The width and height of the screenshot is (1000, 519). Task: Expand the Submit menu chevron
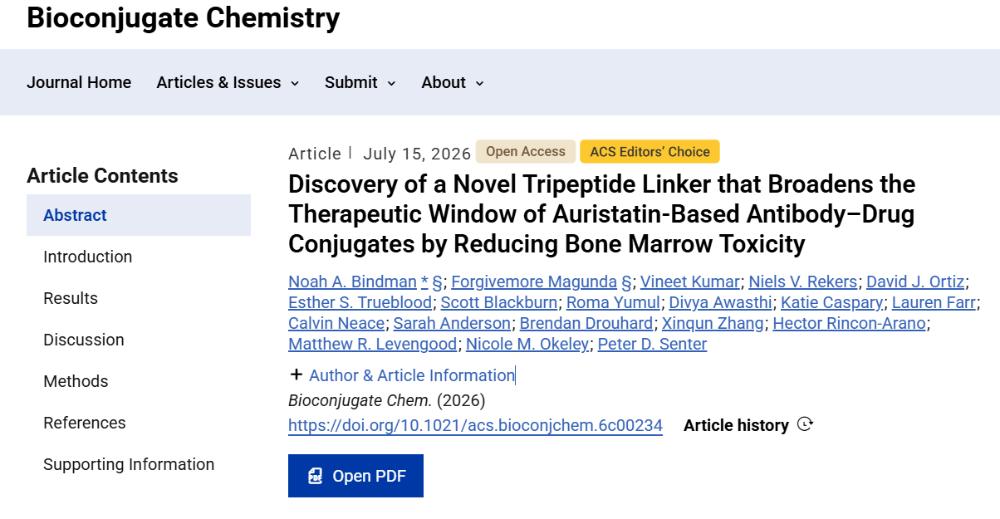[x=392, y=84]
